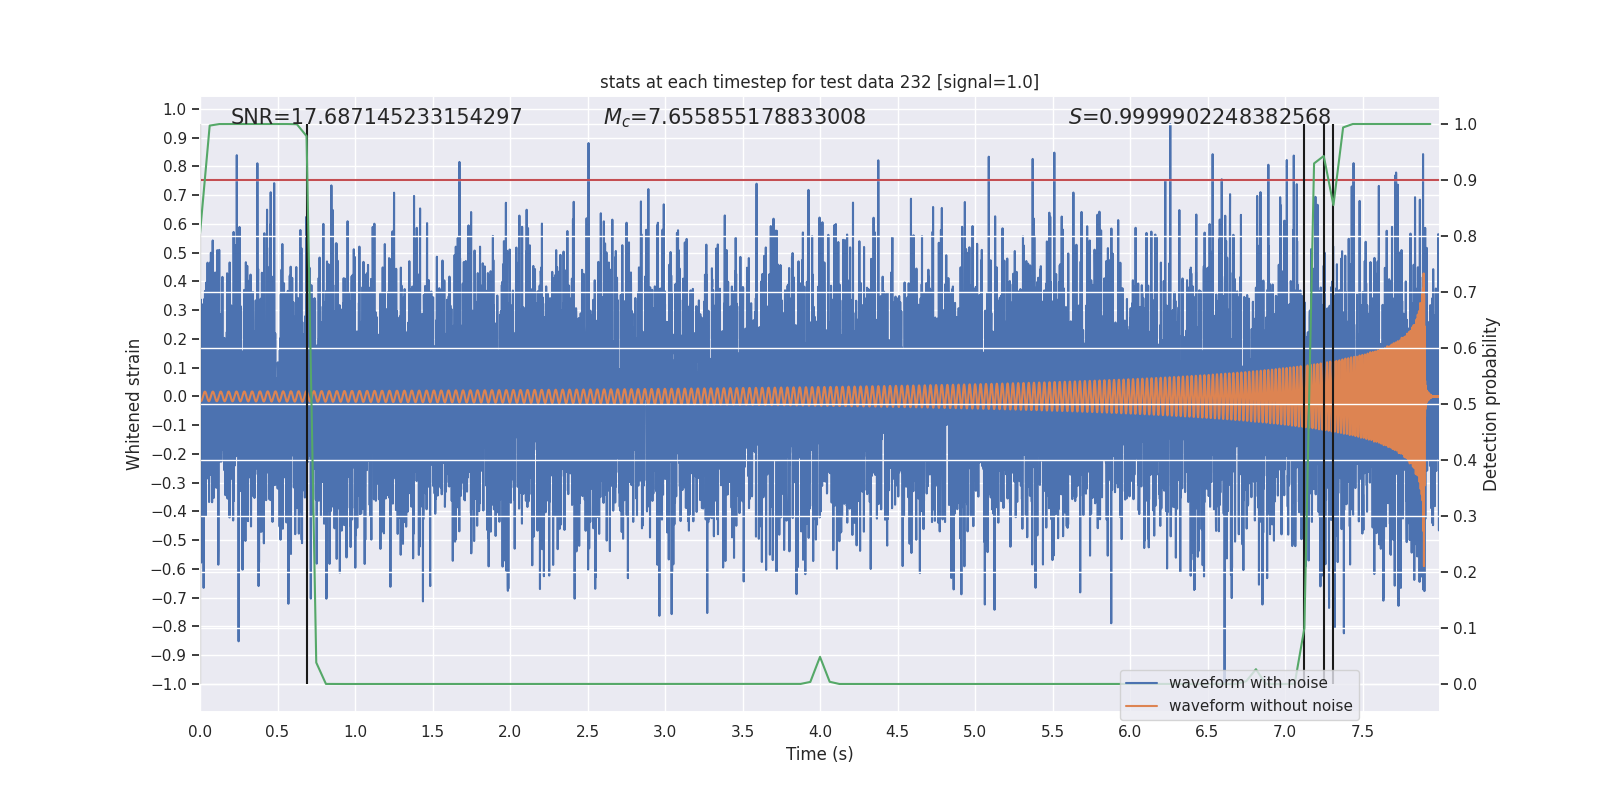This screenshot has height=800, width=1600.
Task: Click the x-axis tick label 0.0
Action: coord(200,731)
